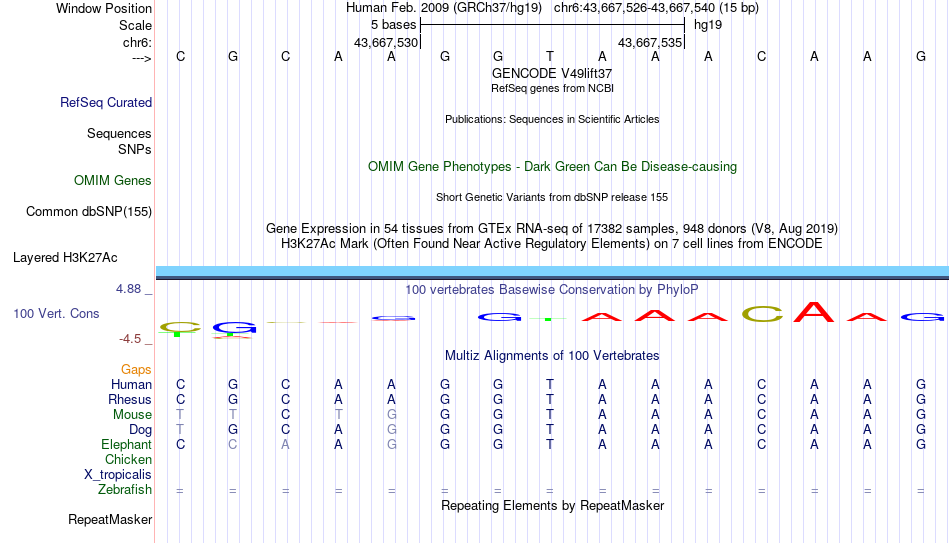950x543 pixels.
Task: Click the RefSeq genes from NCBI title
Action: pos(553,88)
